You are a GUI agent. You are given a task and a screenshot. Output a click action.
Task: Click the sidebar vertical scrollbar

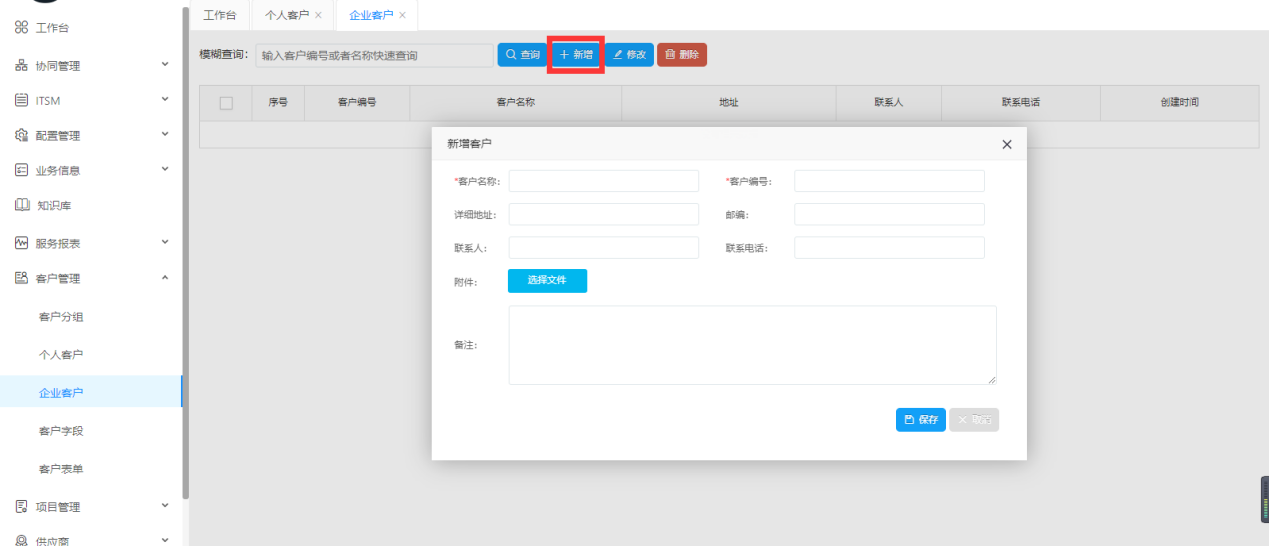[x=185, y=250]
